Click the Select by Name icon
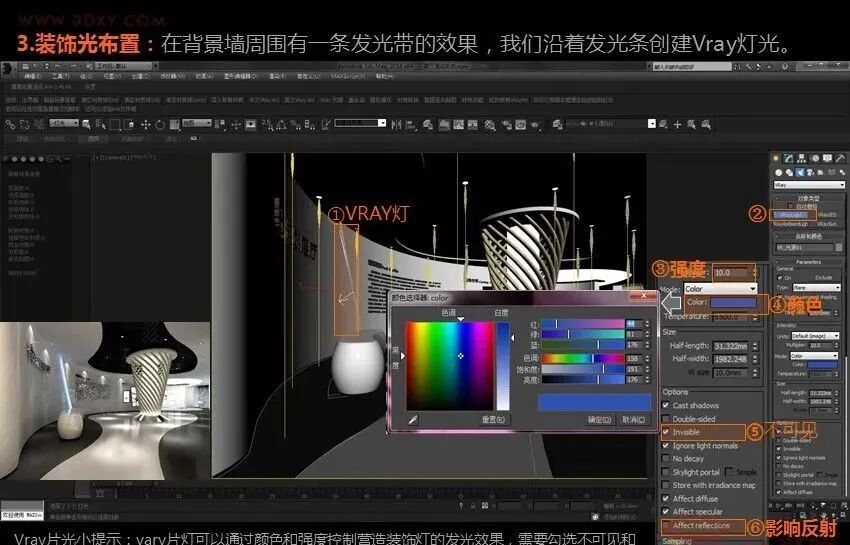 pyautogui.click(x=100, y=125)
